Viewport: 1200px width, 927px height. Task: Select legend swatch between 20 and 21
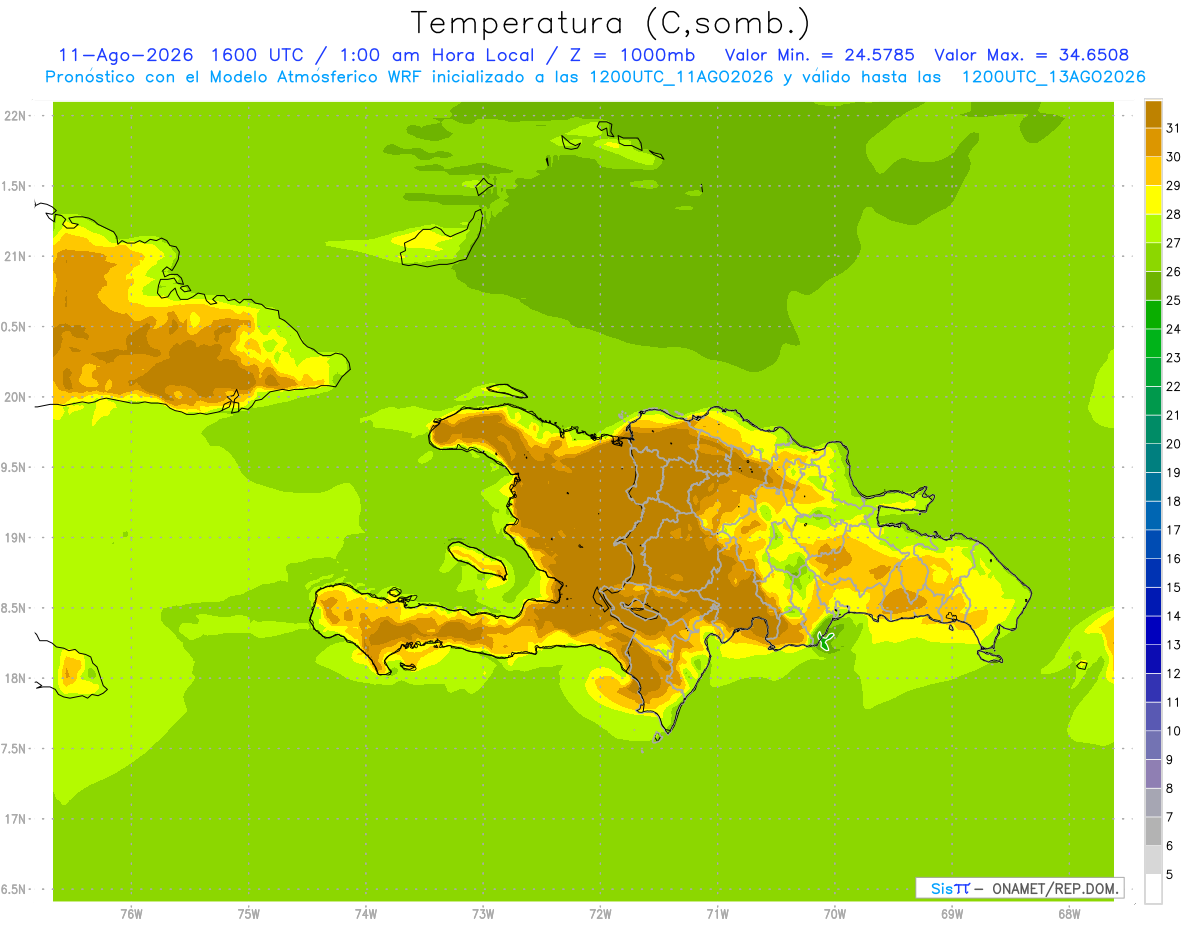coord(1153,430)
